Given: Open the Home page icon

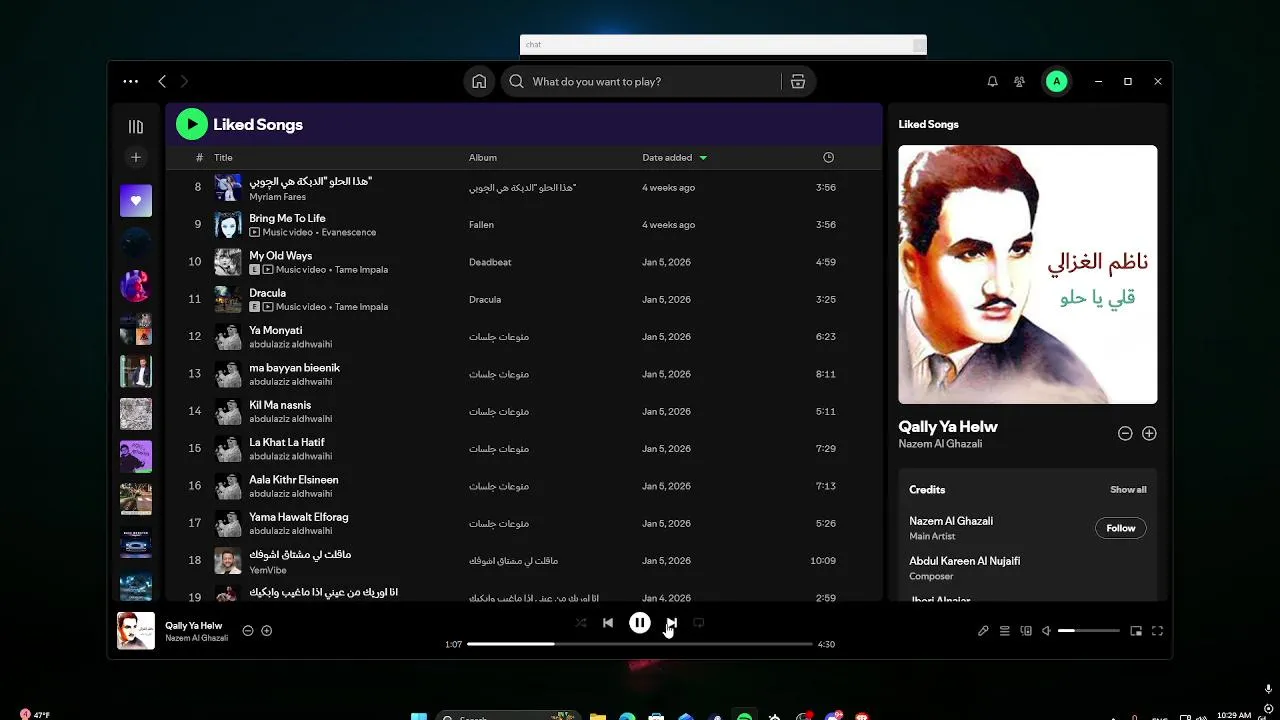Looking at the screenshot, I should pyautogui.click(x=479, y=82).
